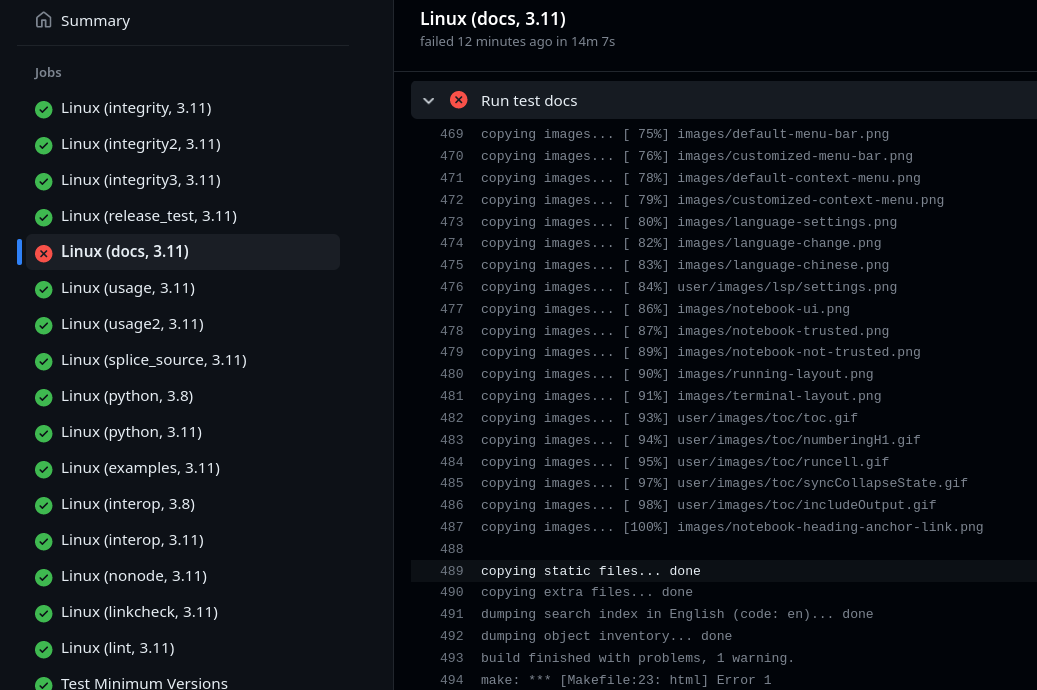Click red failure icon for Linux (docs, 3.11)
1037x690 pixels.
[44, 253]
